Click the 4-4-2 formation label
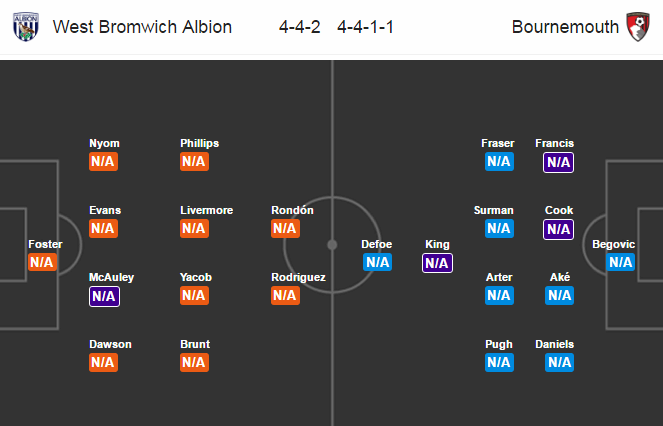The height and width of the screenshot is (426, 663). pos(299,27)
